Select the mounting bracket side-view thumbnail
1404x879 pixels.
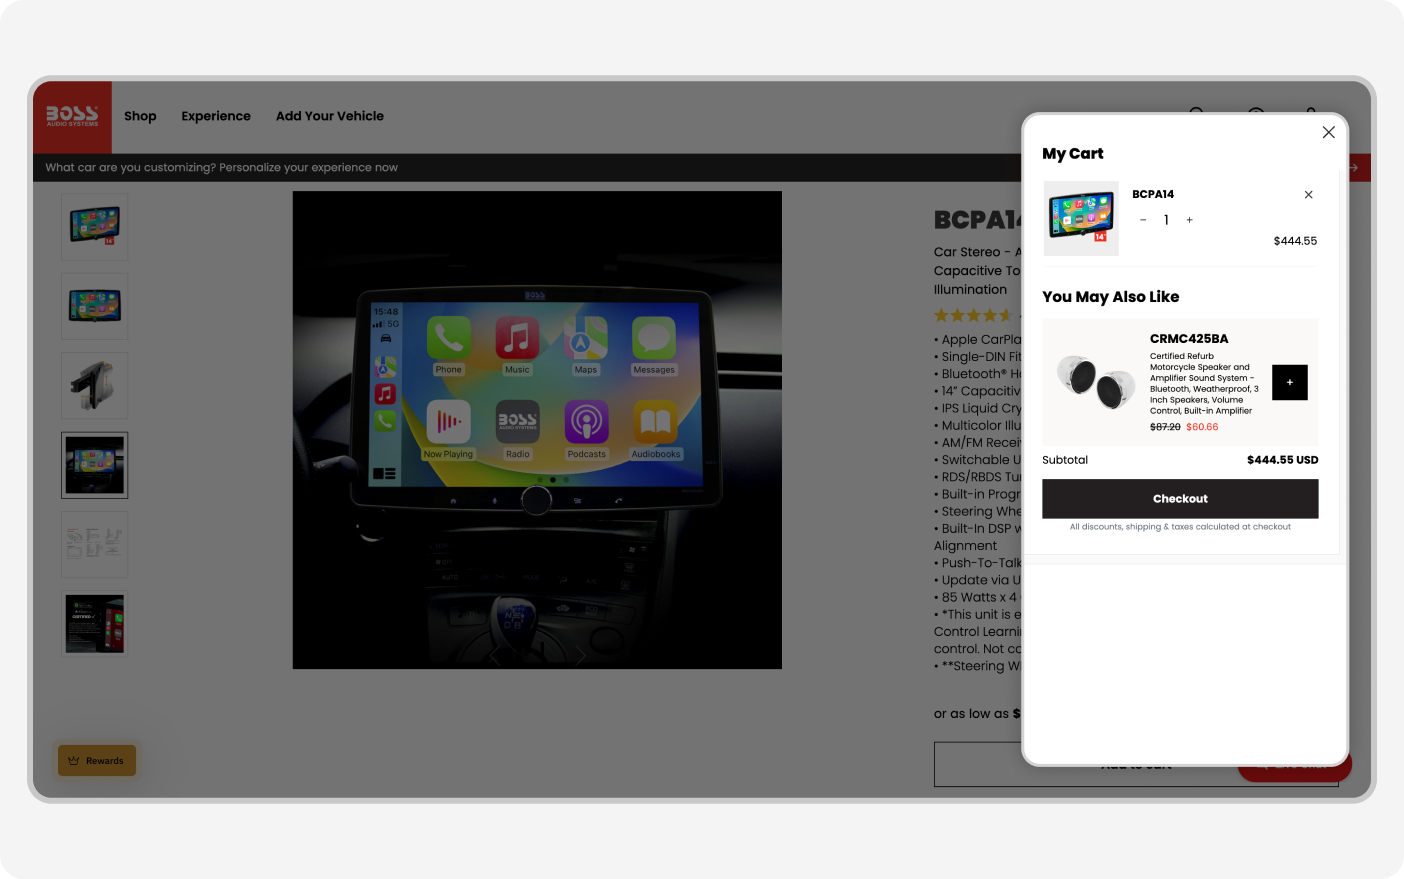point(95,385)
